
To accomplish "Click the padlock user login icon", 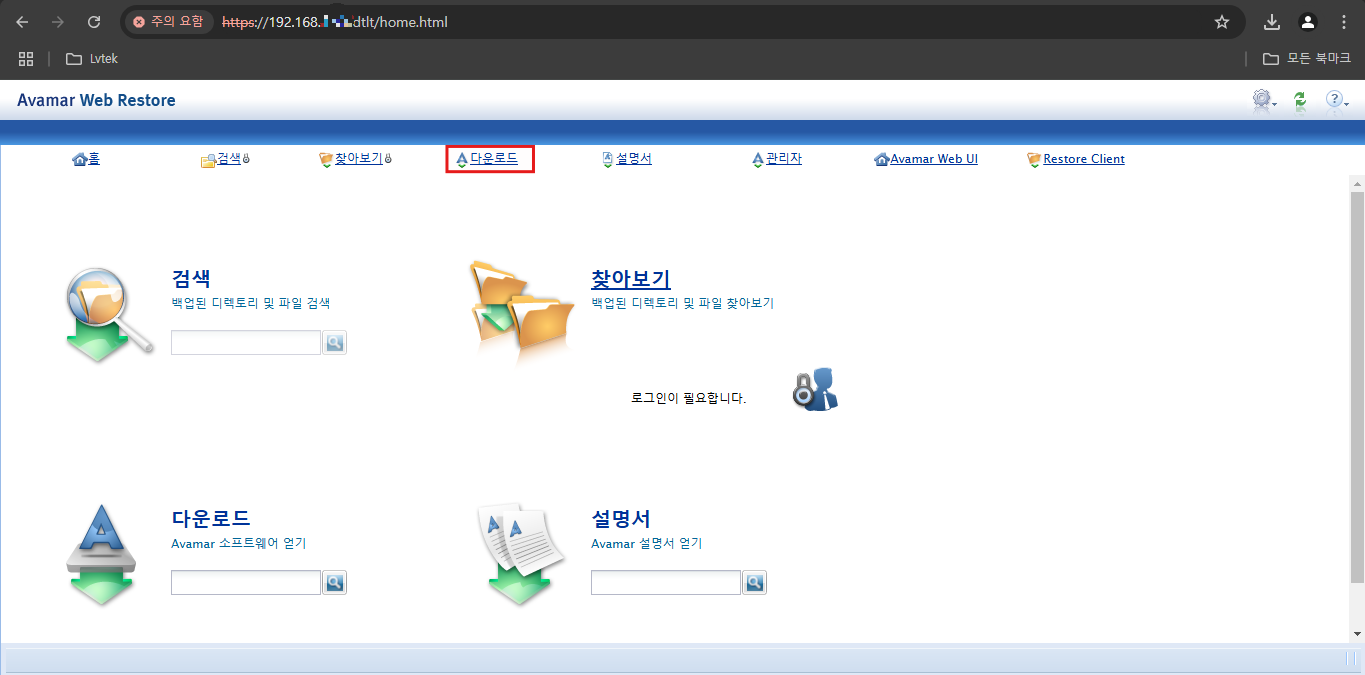I will [x=815, y=389].
